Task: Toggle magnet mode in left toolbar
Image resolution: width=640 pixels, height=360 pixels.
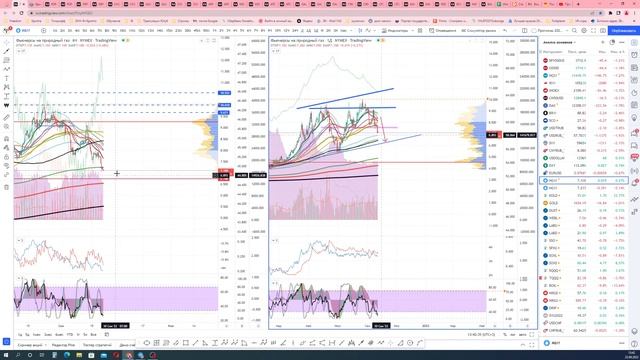Action: (x=7, y=139)
